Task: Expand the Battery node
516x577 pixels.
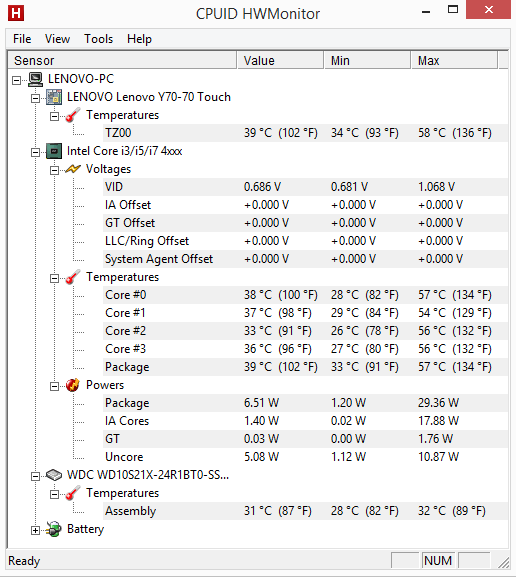Action: point(35,530)
